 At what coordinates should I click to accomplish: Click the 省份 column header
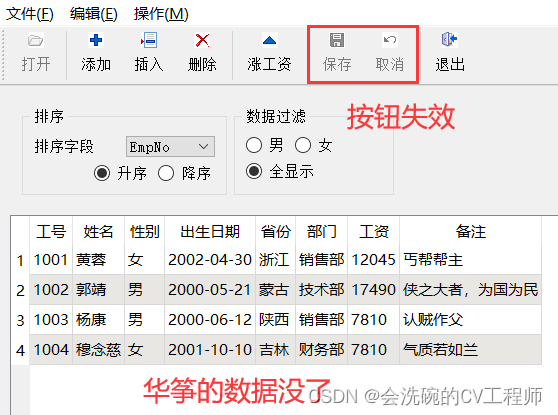(275, 232)
